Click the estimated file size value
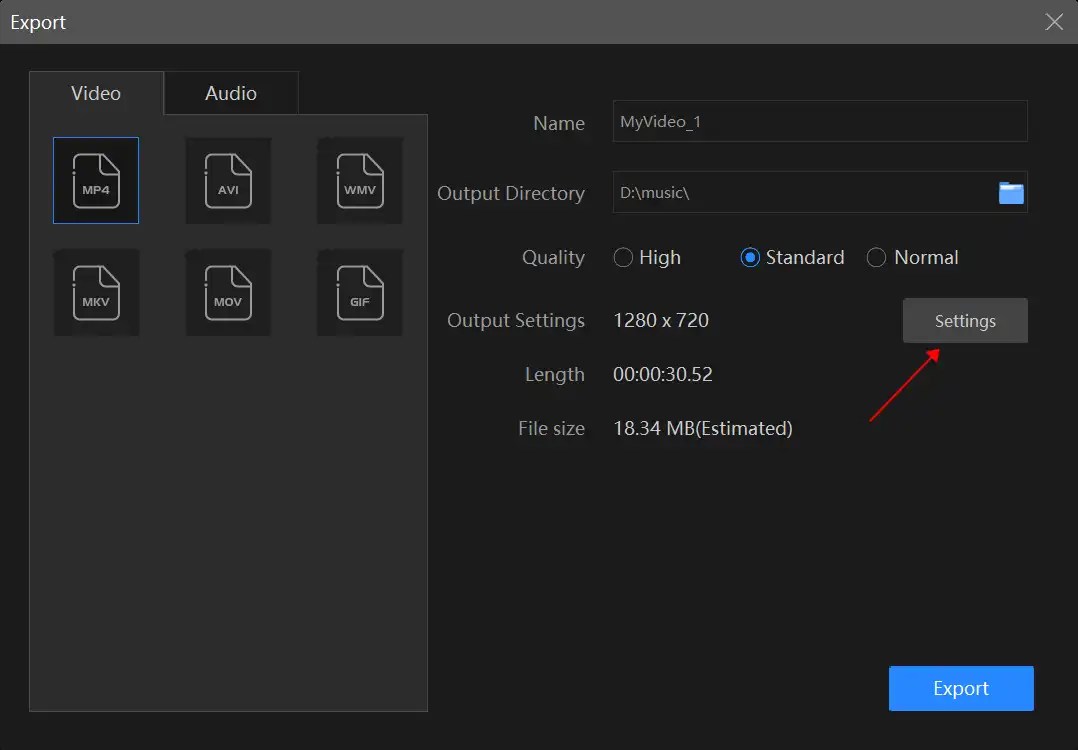Image resolution: width=1078 pixels, height=750 pixels. [703, 428]
